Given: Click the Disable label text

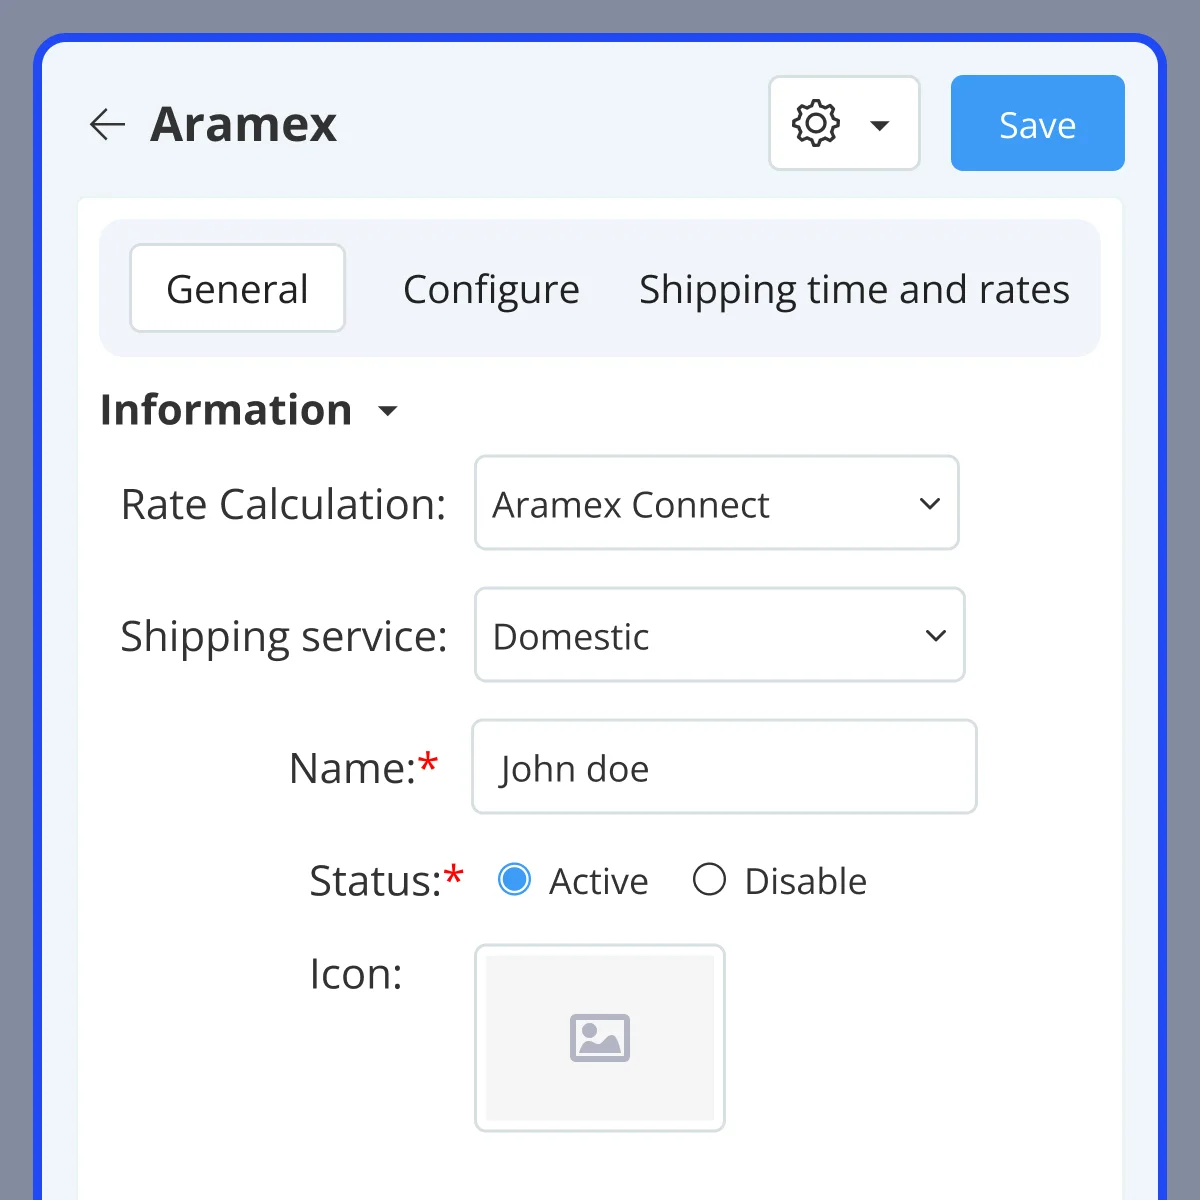Looking at the screenshot, I should coord(805,881).
